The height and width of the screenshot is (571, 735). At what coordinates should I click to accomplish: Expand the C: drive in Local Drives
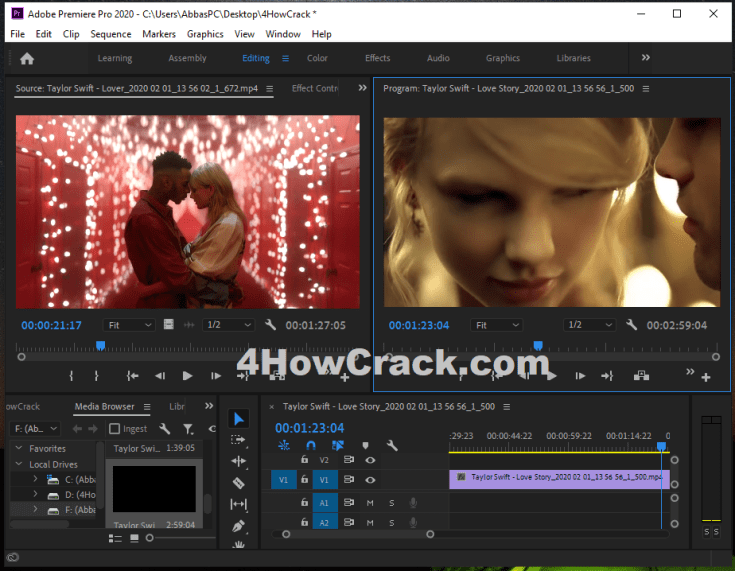pyautogui.click(x=36, y=479)
